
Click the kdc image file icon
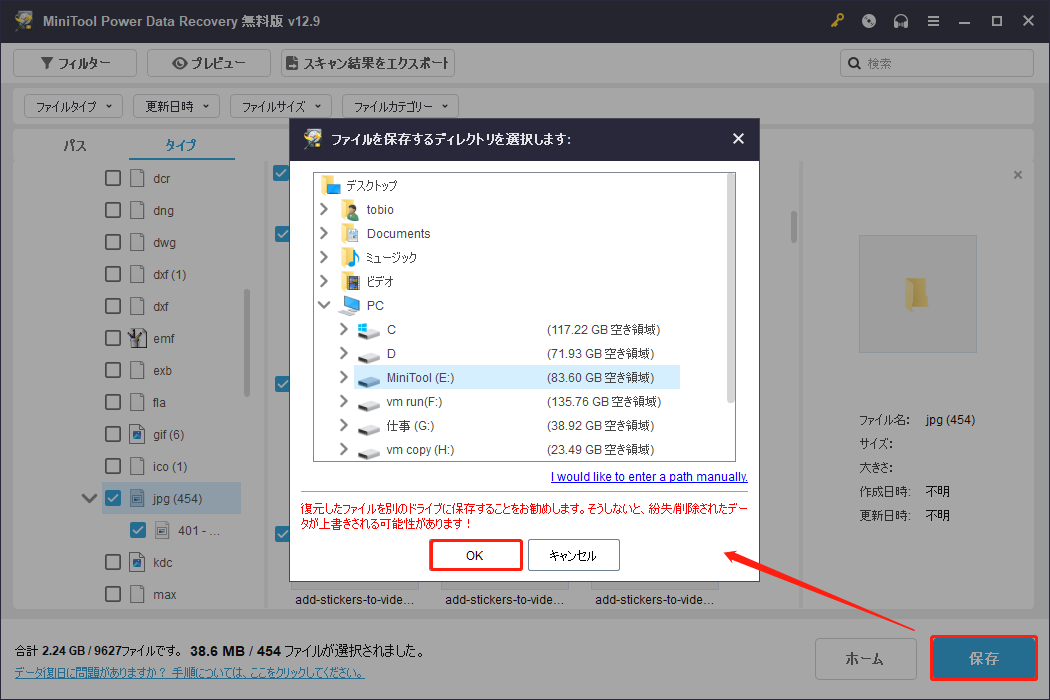[137, 562]
